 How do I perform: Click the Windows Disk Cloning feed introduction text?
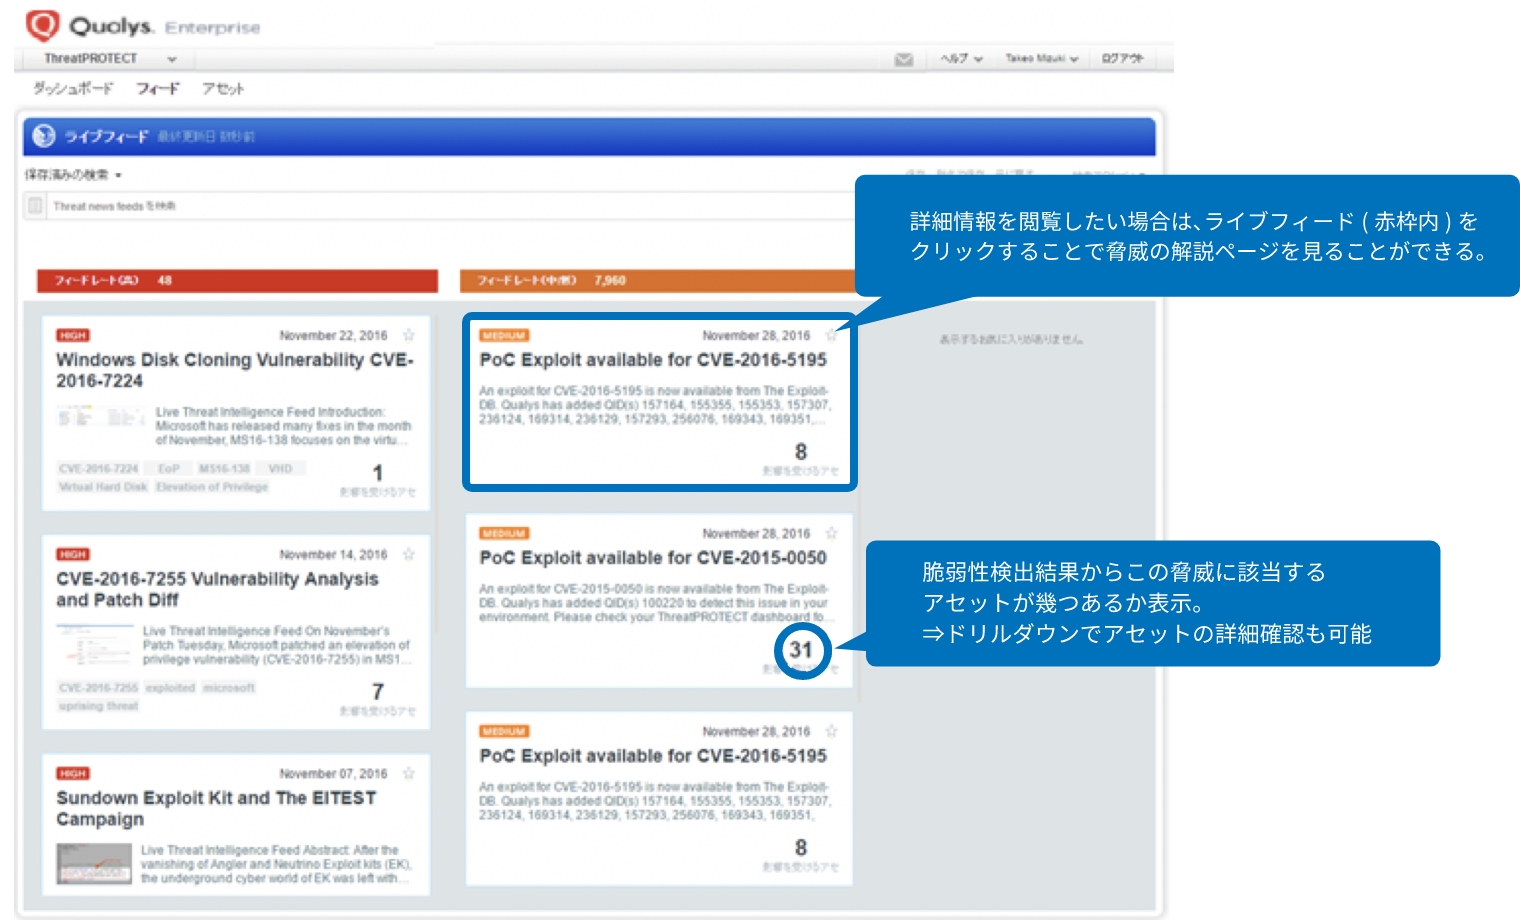point(283,426)
